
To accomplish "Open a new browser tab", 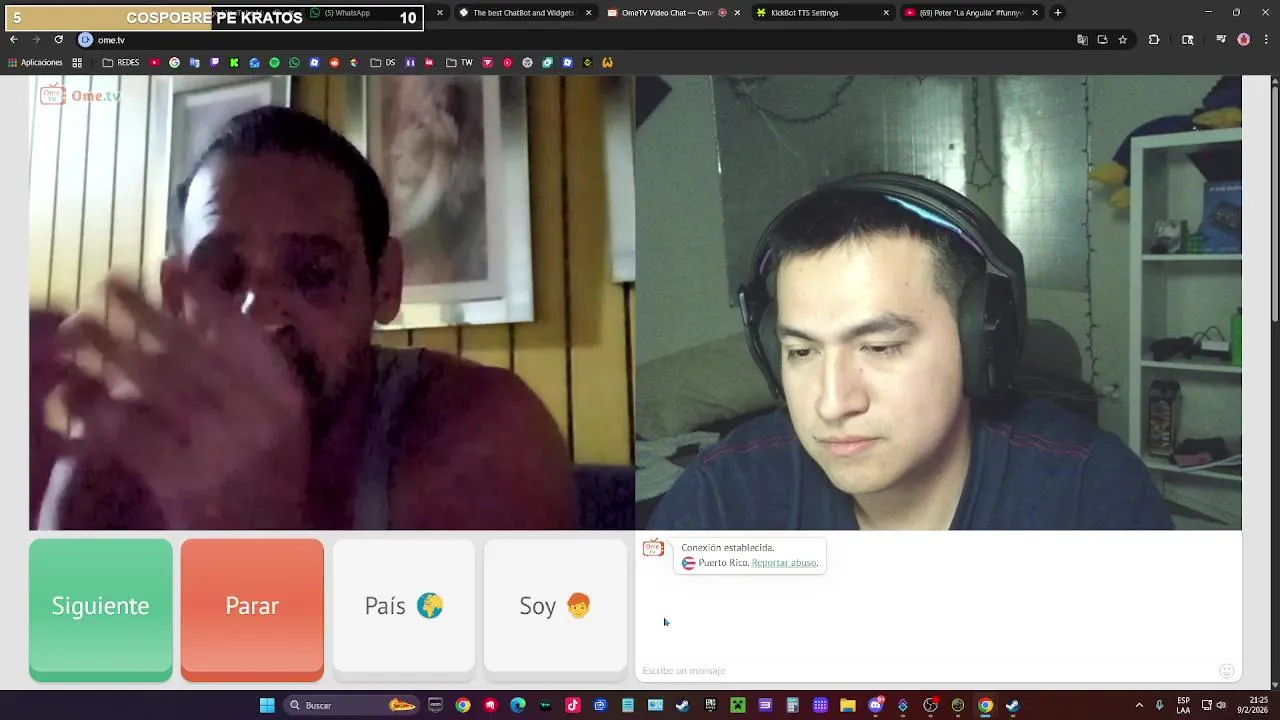I will click(1058, 13).
